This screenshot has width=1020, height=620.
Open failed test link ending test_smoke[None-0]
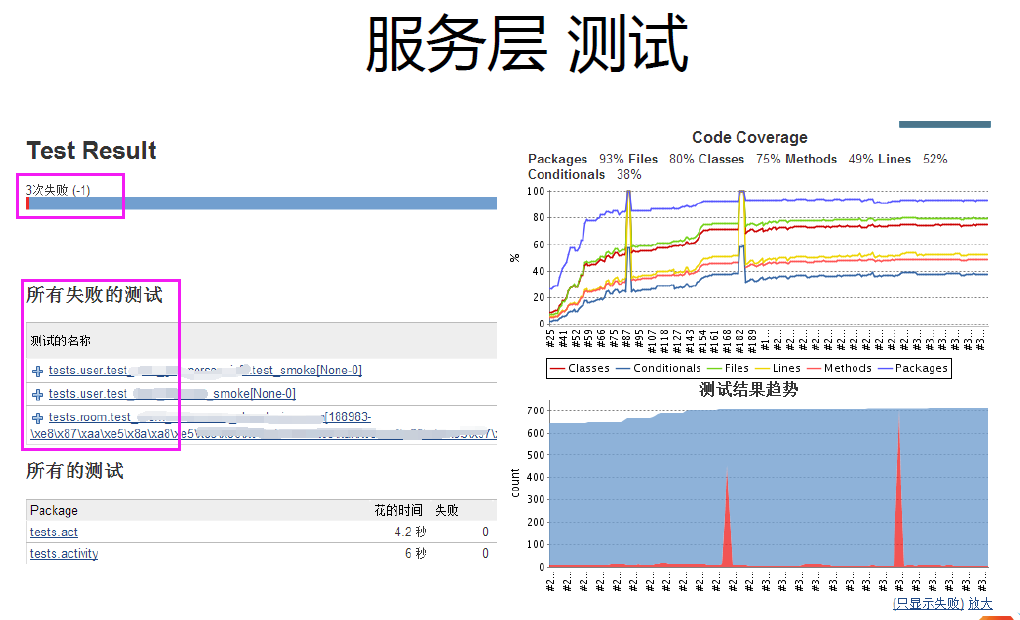coord(205,370)
